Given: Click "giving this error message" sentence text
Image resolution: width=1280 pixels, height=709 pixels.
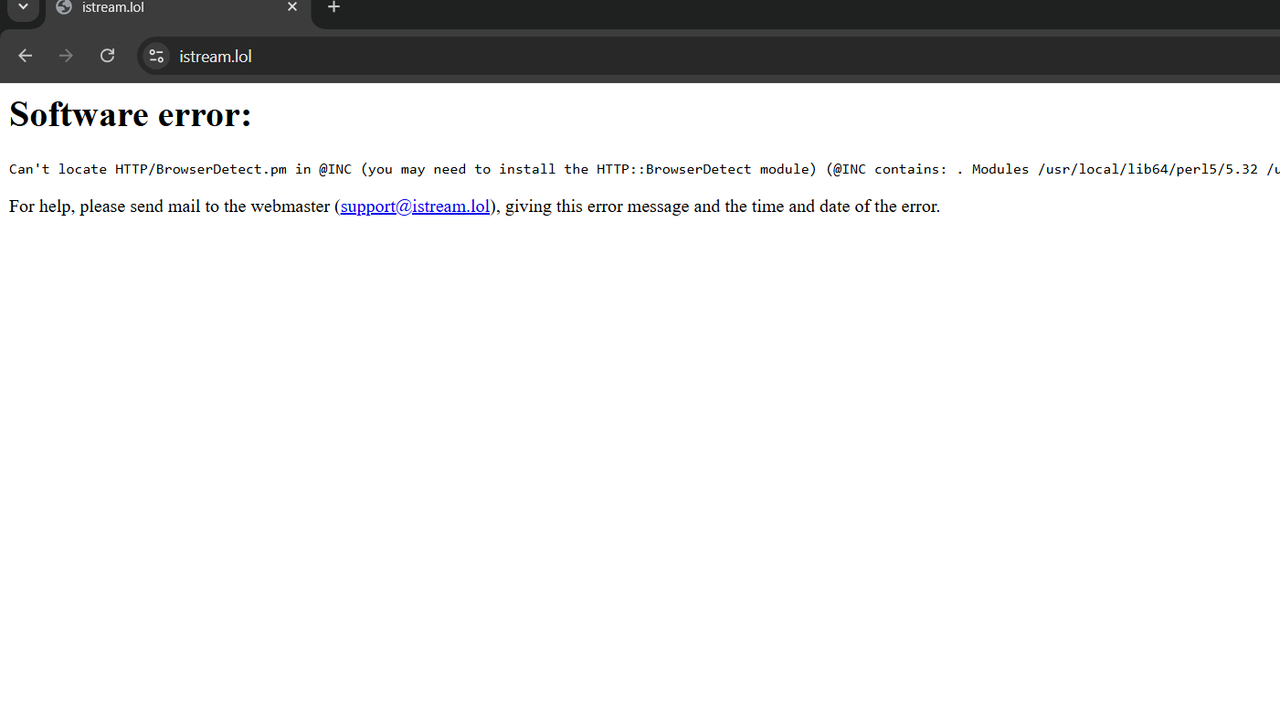Looking at the screenshot, I should tap(597, 207).
